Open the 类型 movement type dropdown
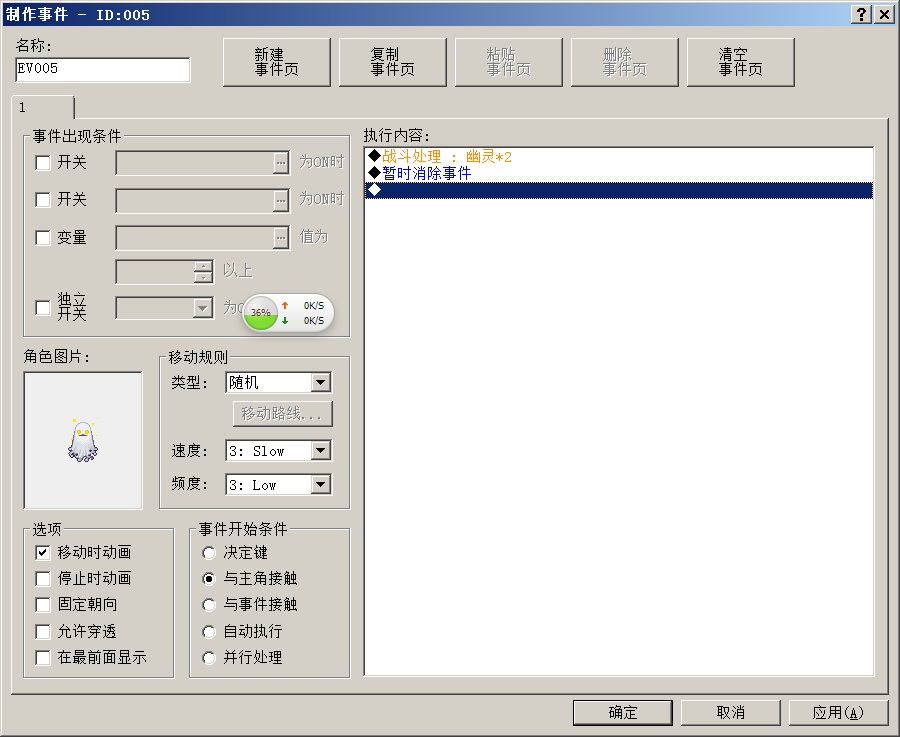 click(321, 382)
